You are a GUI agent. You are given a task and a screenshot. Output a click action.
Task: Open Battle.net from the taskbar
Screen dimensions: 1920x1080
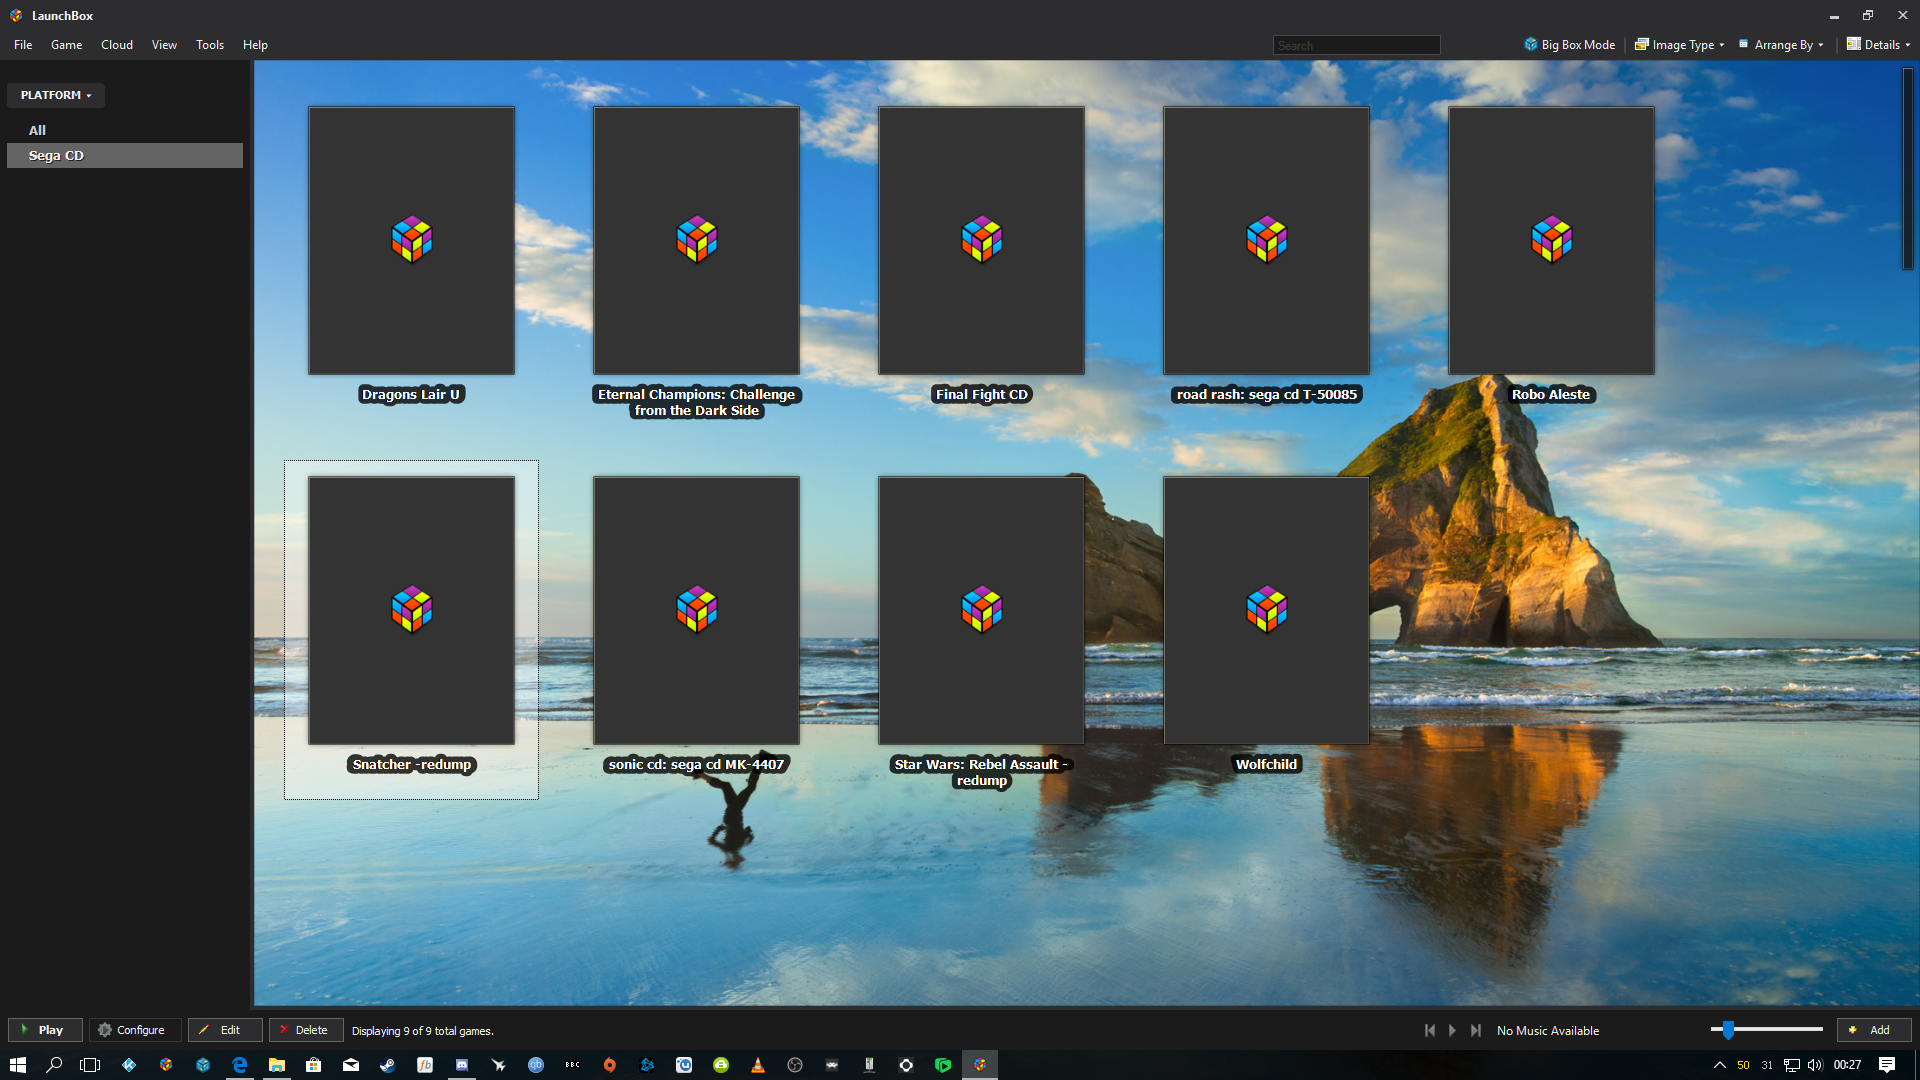[647, 1065]
